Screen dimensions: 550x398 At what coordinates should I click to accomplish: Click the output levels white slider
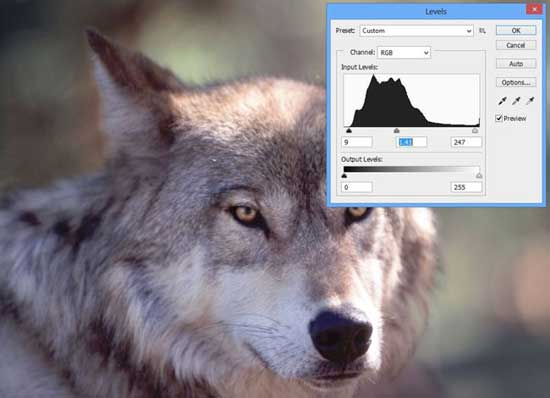click(x=479, y=175)
